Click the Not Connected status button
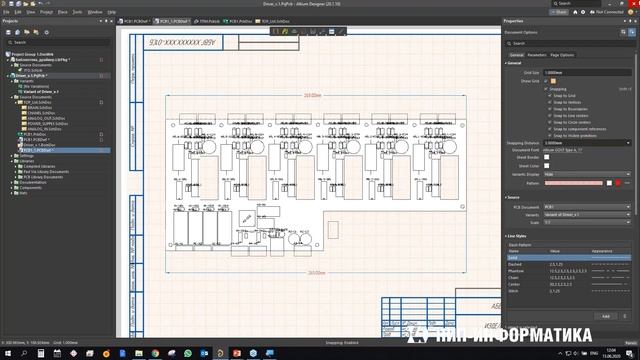Screen dimensions: 640x360 [x=606, y=12]
